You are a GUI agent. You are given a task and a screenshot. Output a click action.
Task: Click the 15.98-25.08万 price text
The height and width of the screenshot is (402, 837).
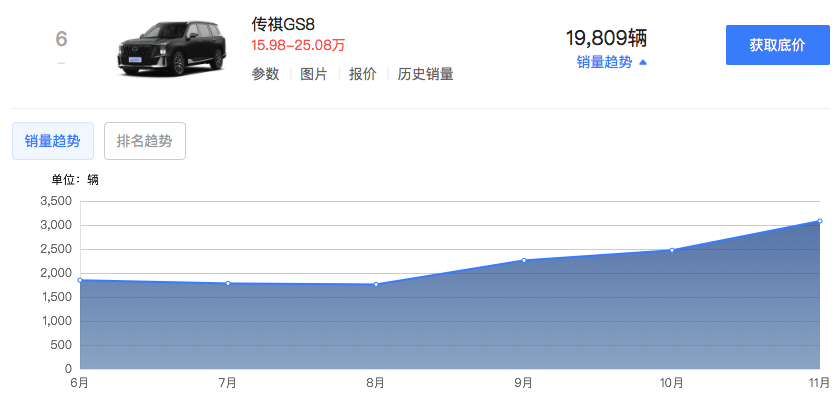[x=298, y=45]
